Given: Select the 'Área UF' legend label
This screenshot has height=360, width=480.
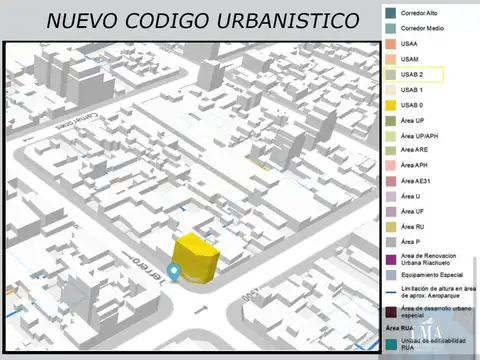Looking at the screenshot, I should tap(412, 211).
